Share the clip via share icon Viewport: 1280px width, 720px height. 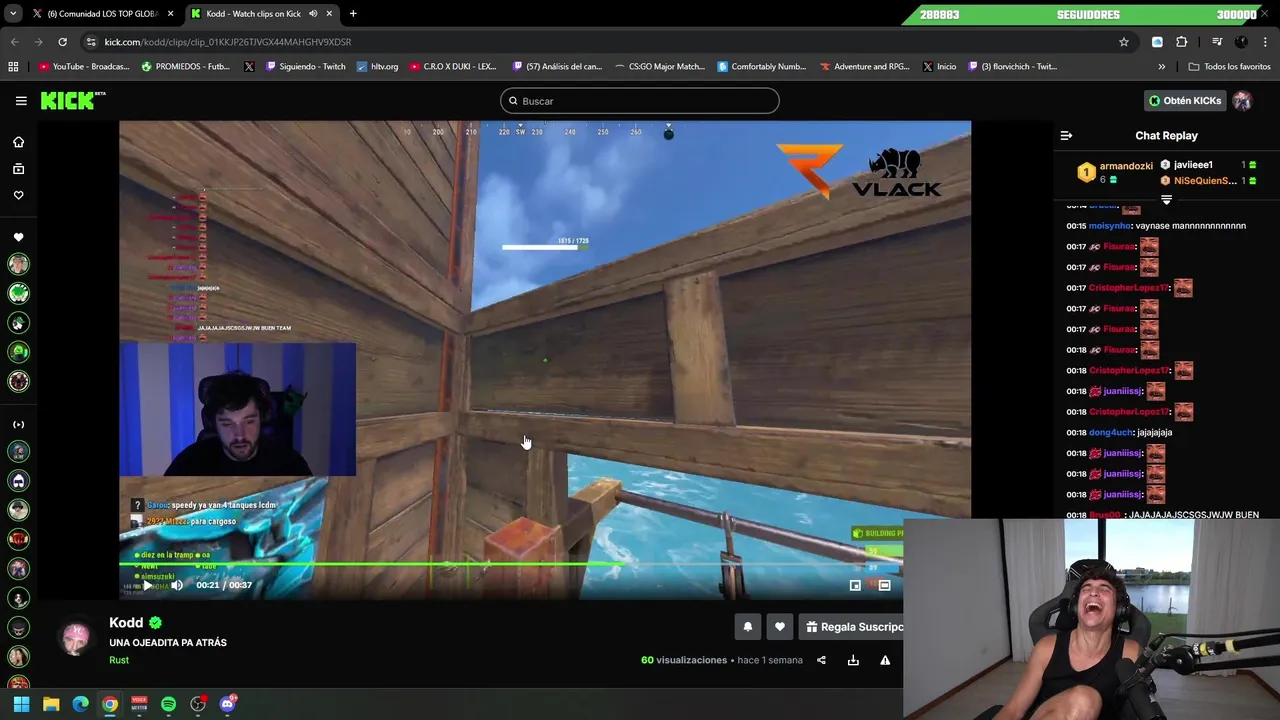click(821, 660)
